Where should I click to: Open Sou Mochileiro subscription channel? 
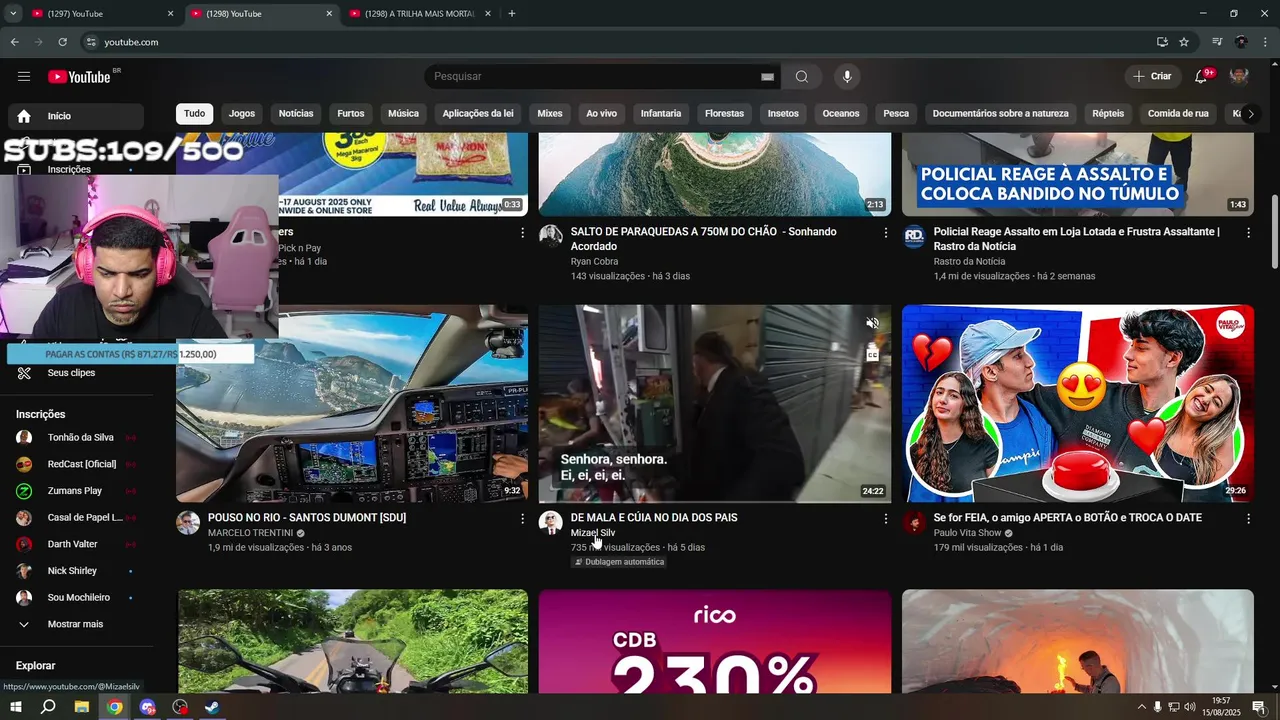pyautogui.click(x=76, y=598)
